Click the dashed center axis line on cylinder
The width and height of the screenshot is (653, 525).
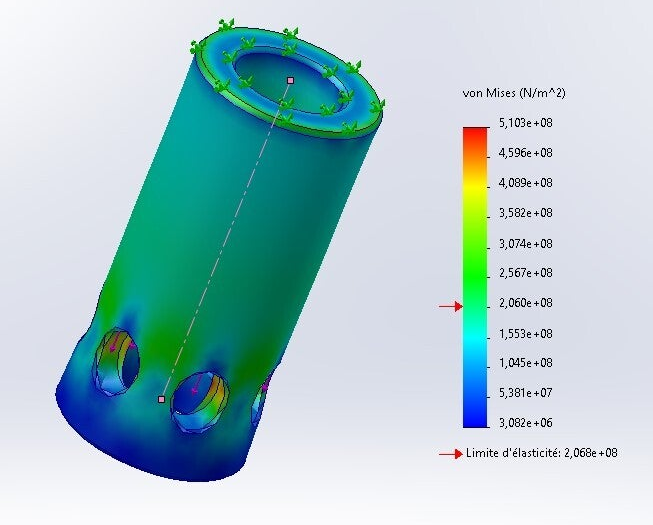pyautogui.click(x=227, y=238)
